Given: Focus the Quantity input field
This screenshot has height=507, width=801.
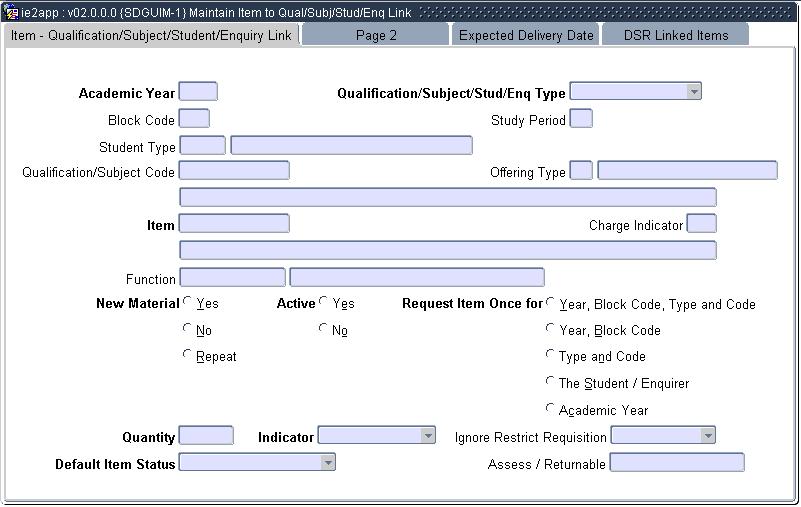Looking at the screenshot, I should coord(206,436).
